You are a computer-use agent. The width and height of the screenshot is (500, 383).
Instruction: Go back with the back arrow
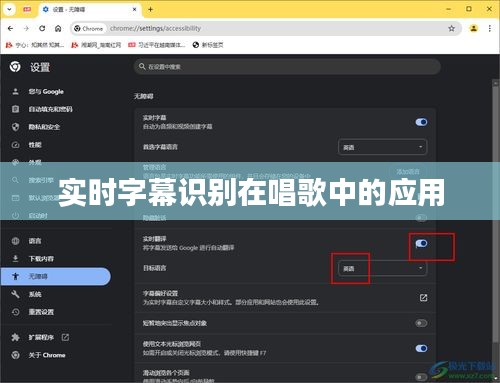(10, 29)
